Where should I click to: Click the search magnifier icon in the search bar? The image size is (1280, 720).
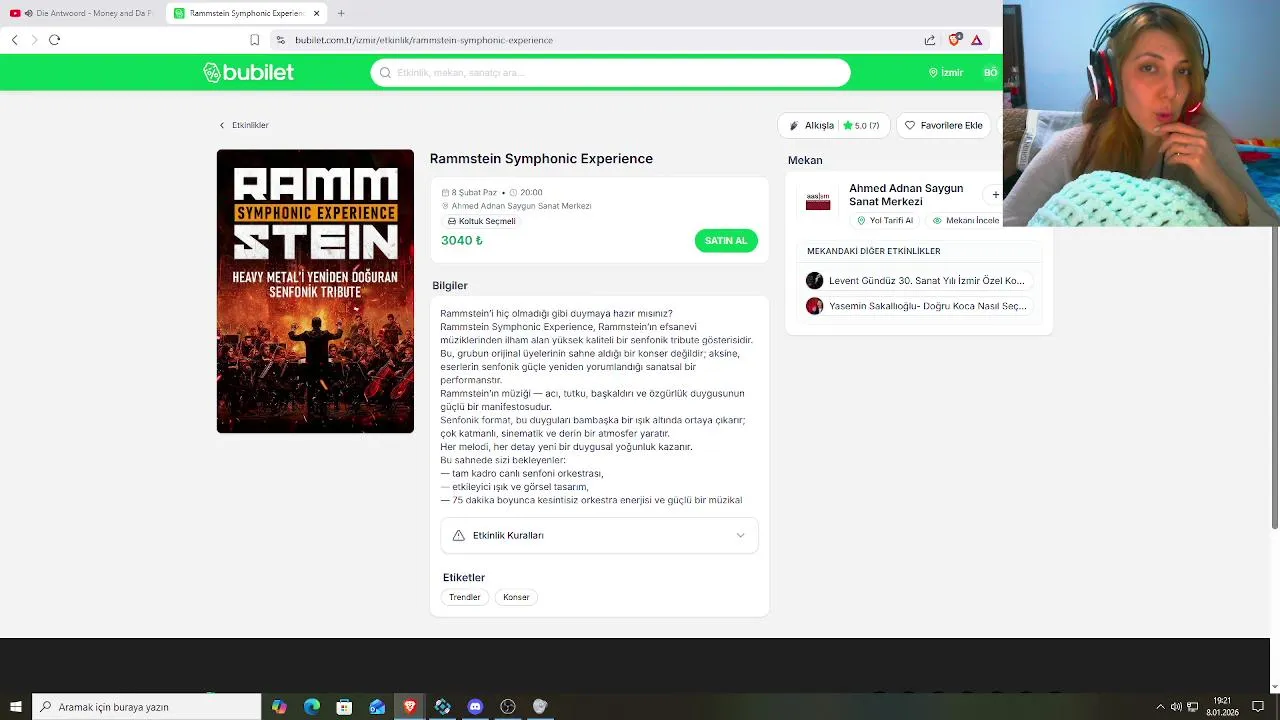tap(385, 73)
